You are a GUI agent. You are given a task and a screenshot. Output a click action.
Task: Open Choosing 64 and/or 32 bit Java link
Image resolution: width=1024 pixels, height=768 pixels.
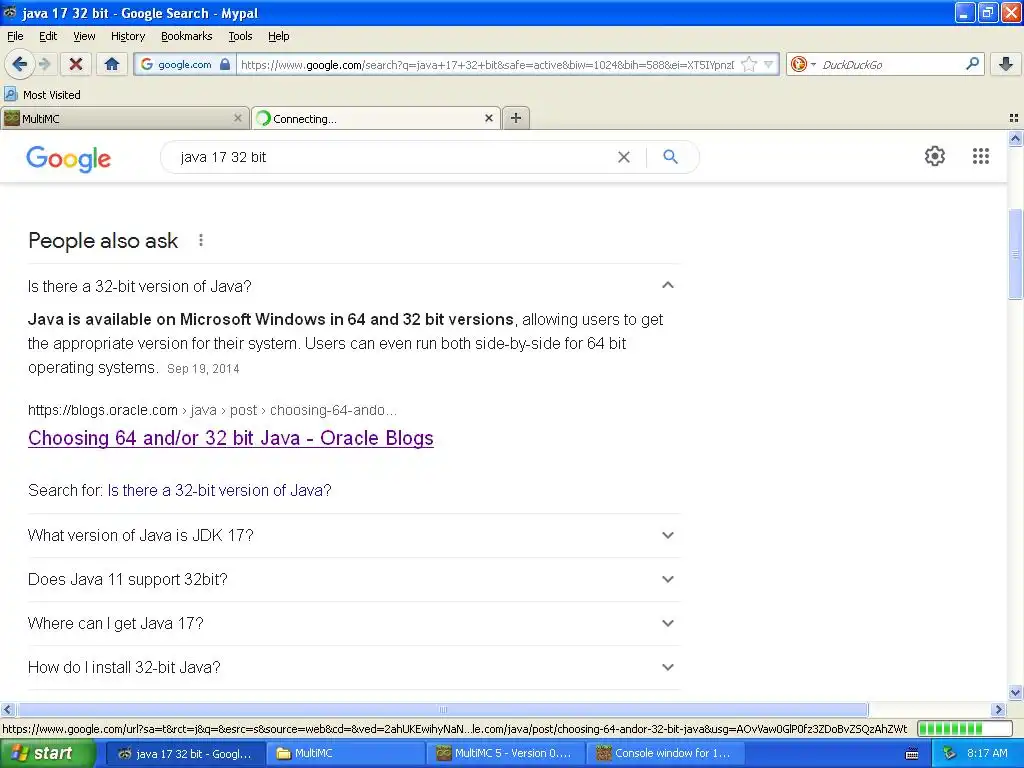click(x=231, y=438)
